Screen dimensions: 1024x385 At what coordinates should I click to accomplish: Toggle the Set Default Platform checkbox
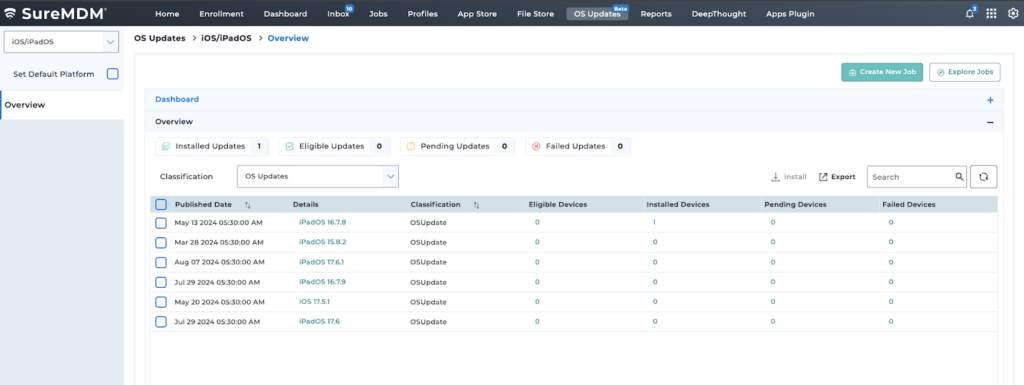click(x=112, y=74)
